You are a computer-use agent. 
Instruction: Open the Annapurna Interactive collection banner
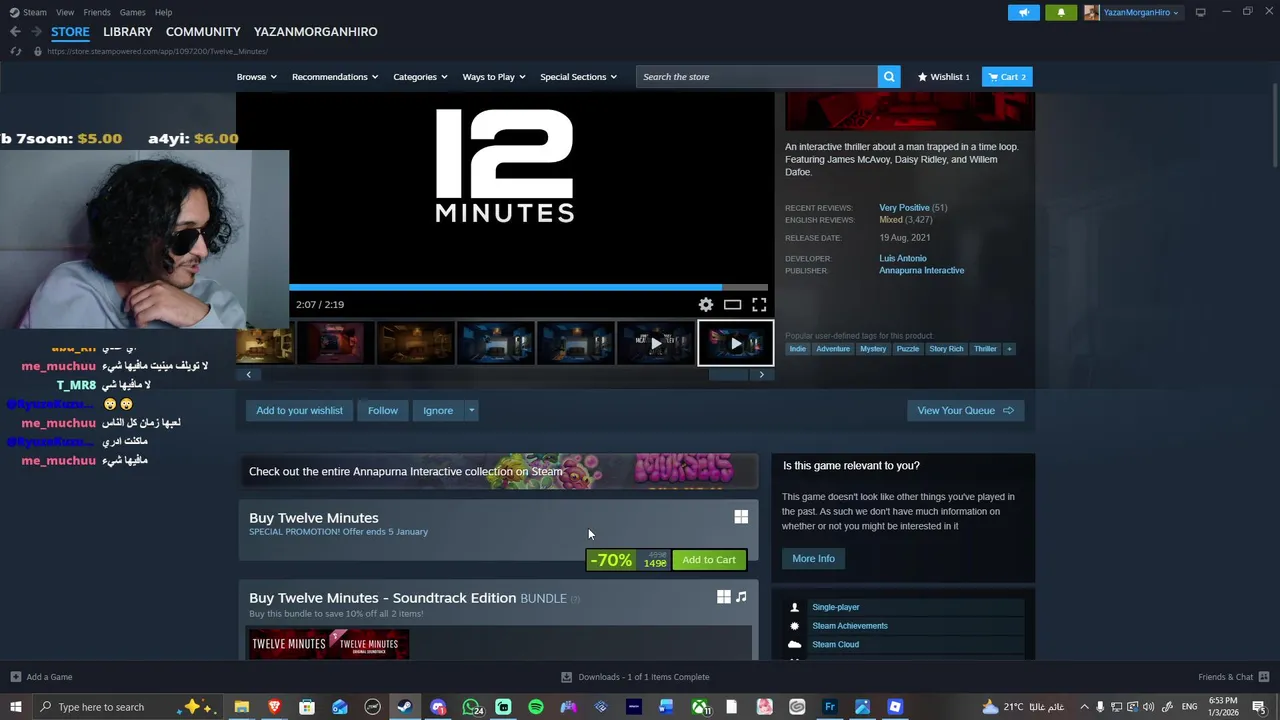pos(498,471)
